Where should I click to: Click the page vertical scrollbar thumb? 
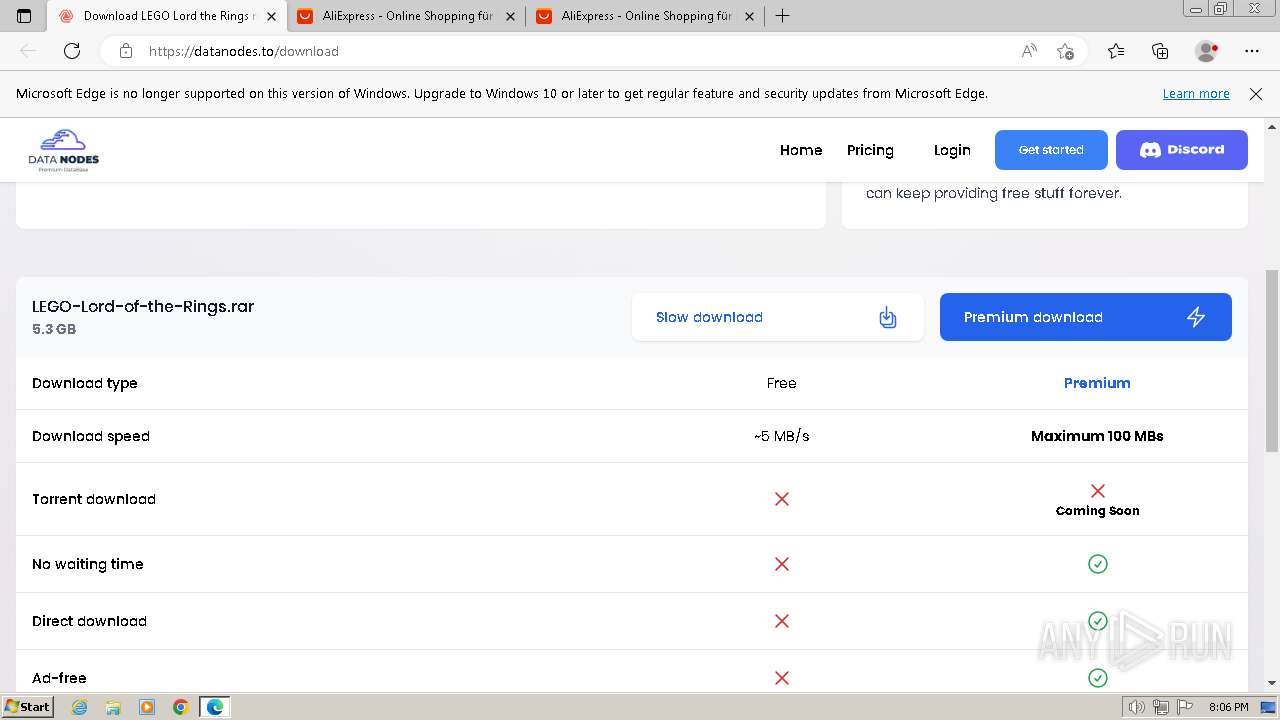click(x=1272, y=360)
